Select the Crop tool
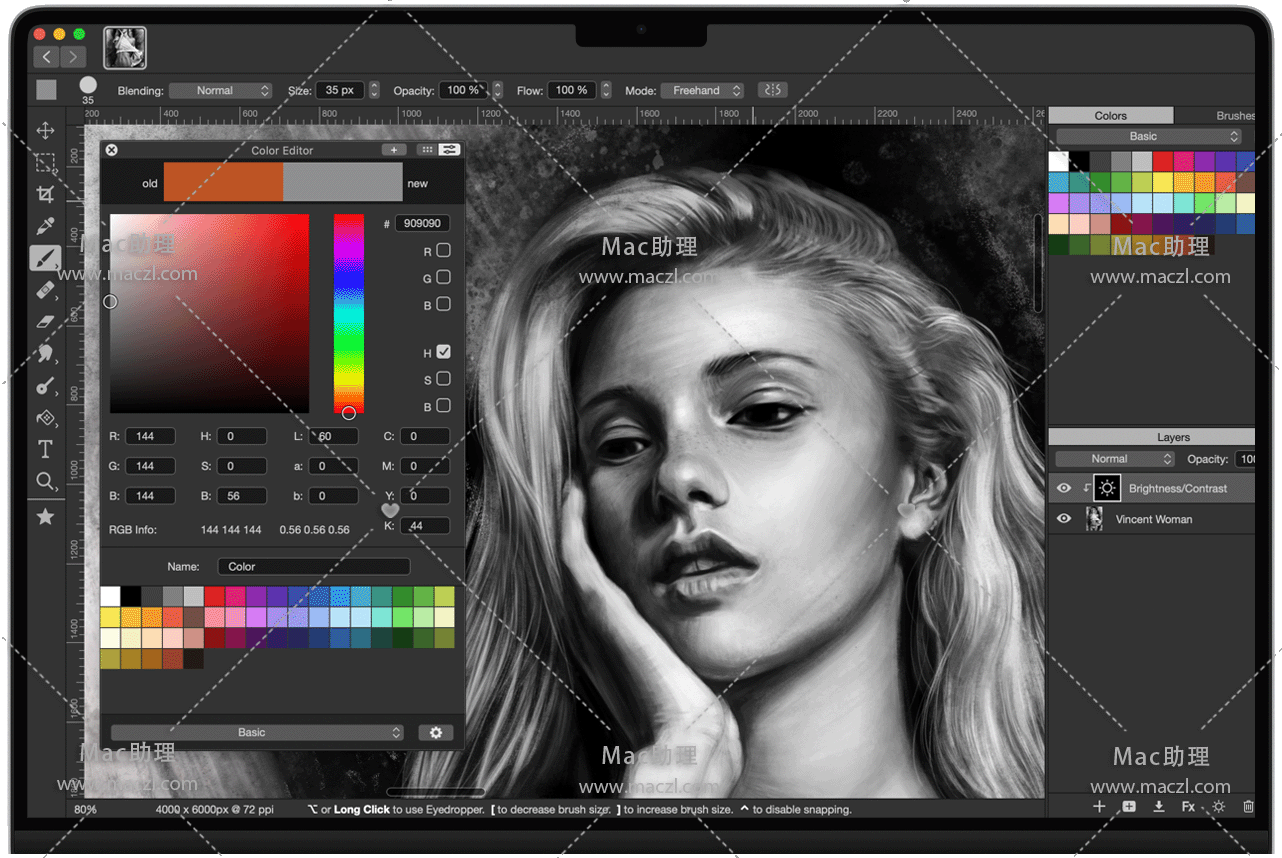This screenshot has width=1282, height=858. [x=45, y=195]
